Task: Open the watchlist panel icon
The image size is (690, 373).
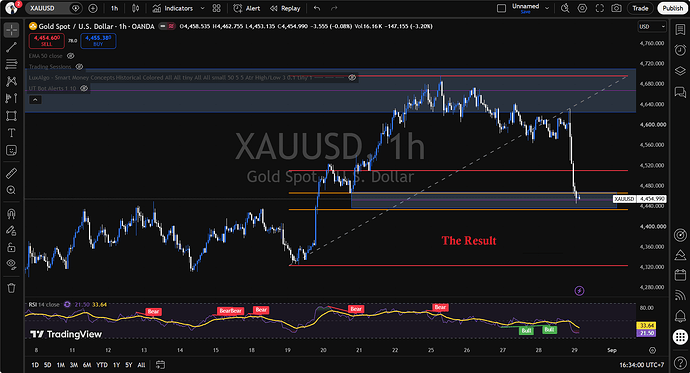Action: (680, 29)
